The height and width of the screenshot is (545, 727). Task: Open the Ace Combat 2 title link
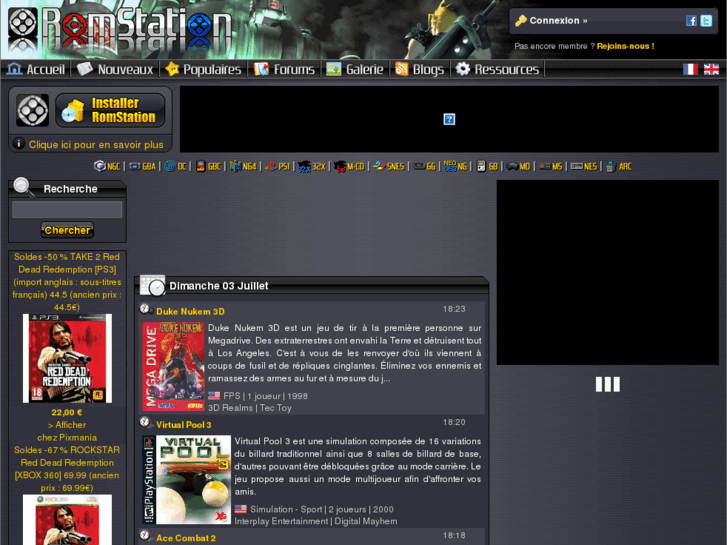(x=185, y=538)
